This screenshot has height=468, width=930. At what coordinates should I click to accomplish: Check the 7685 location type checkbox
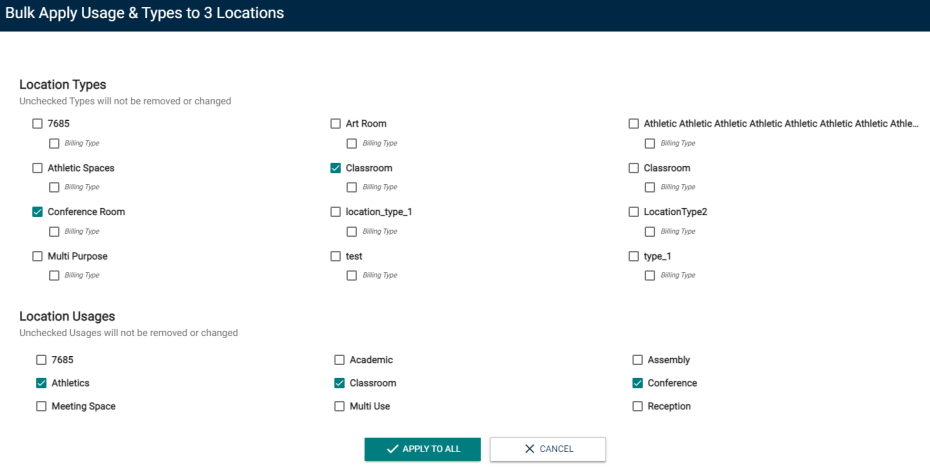(x=37, y=123)
